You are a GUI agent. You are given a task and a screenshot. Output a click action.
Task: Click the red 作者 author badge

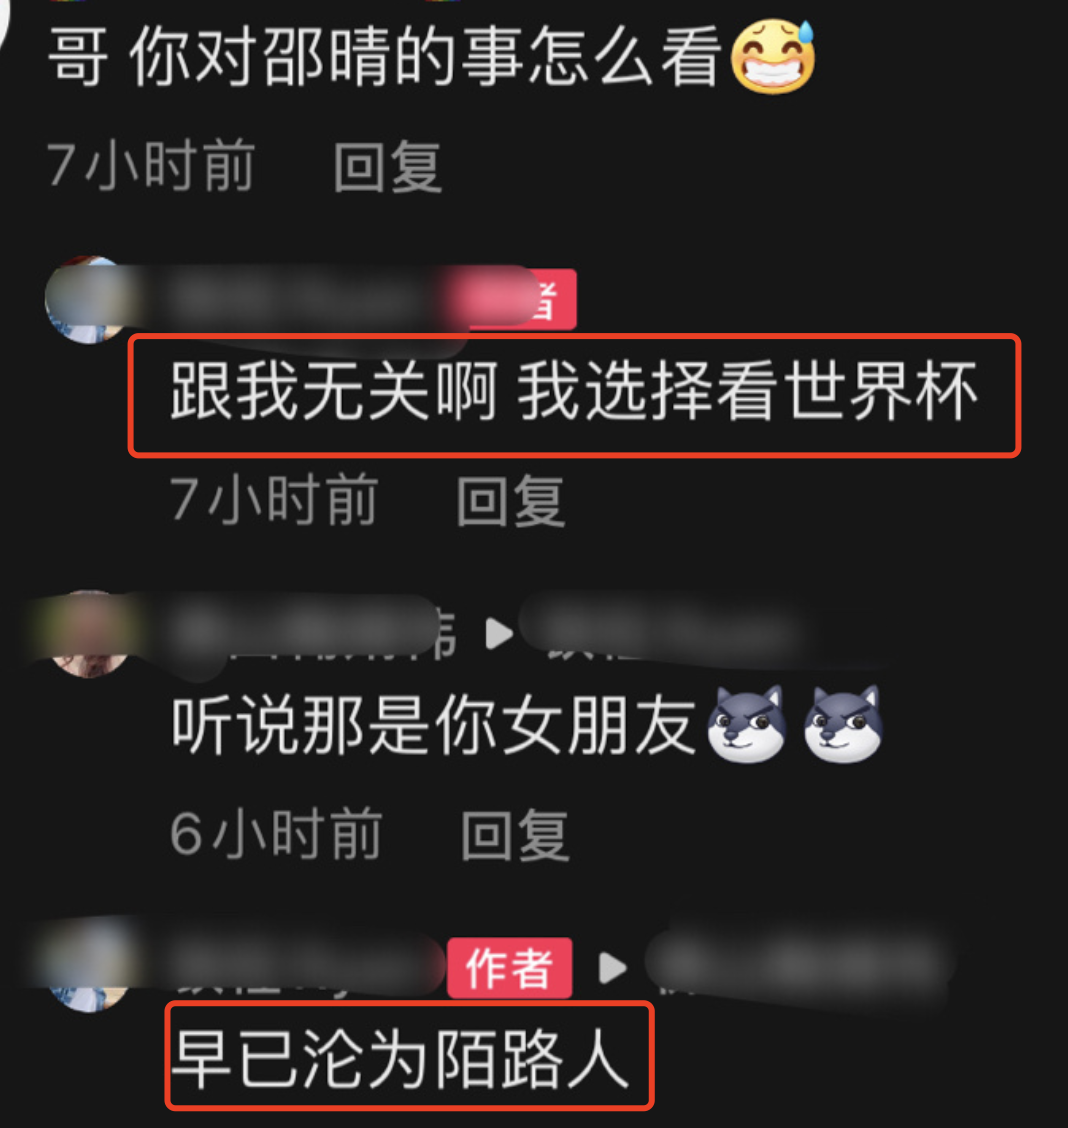tap(509, 967)
